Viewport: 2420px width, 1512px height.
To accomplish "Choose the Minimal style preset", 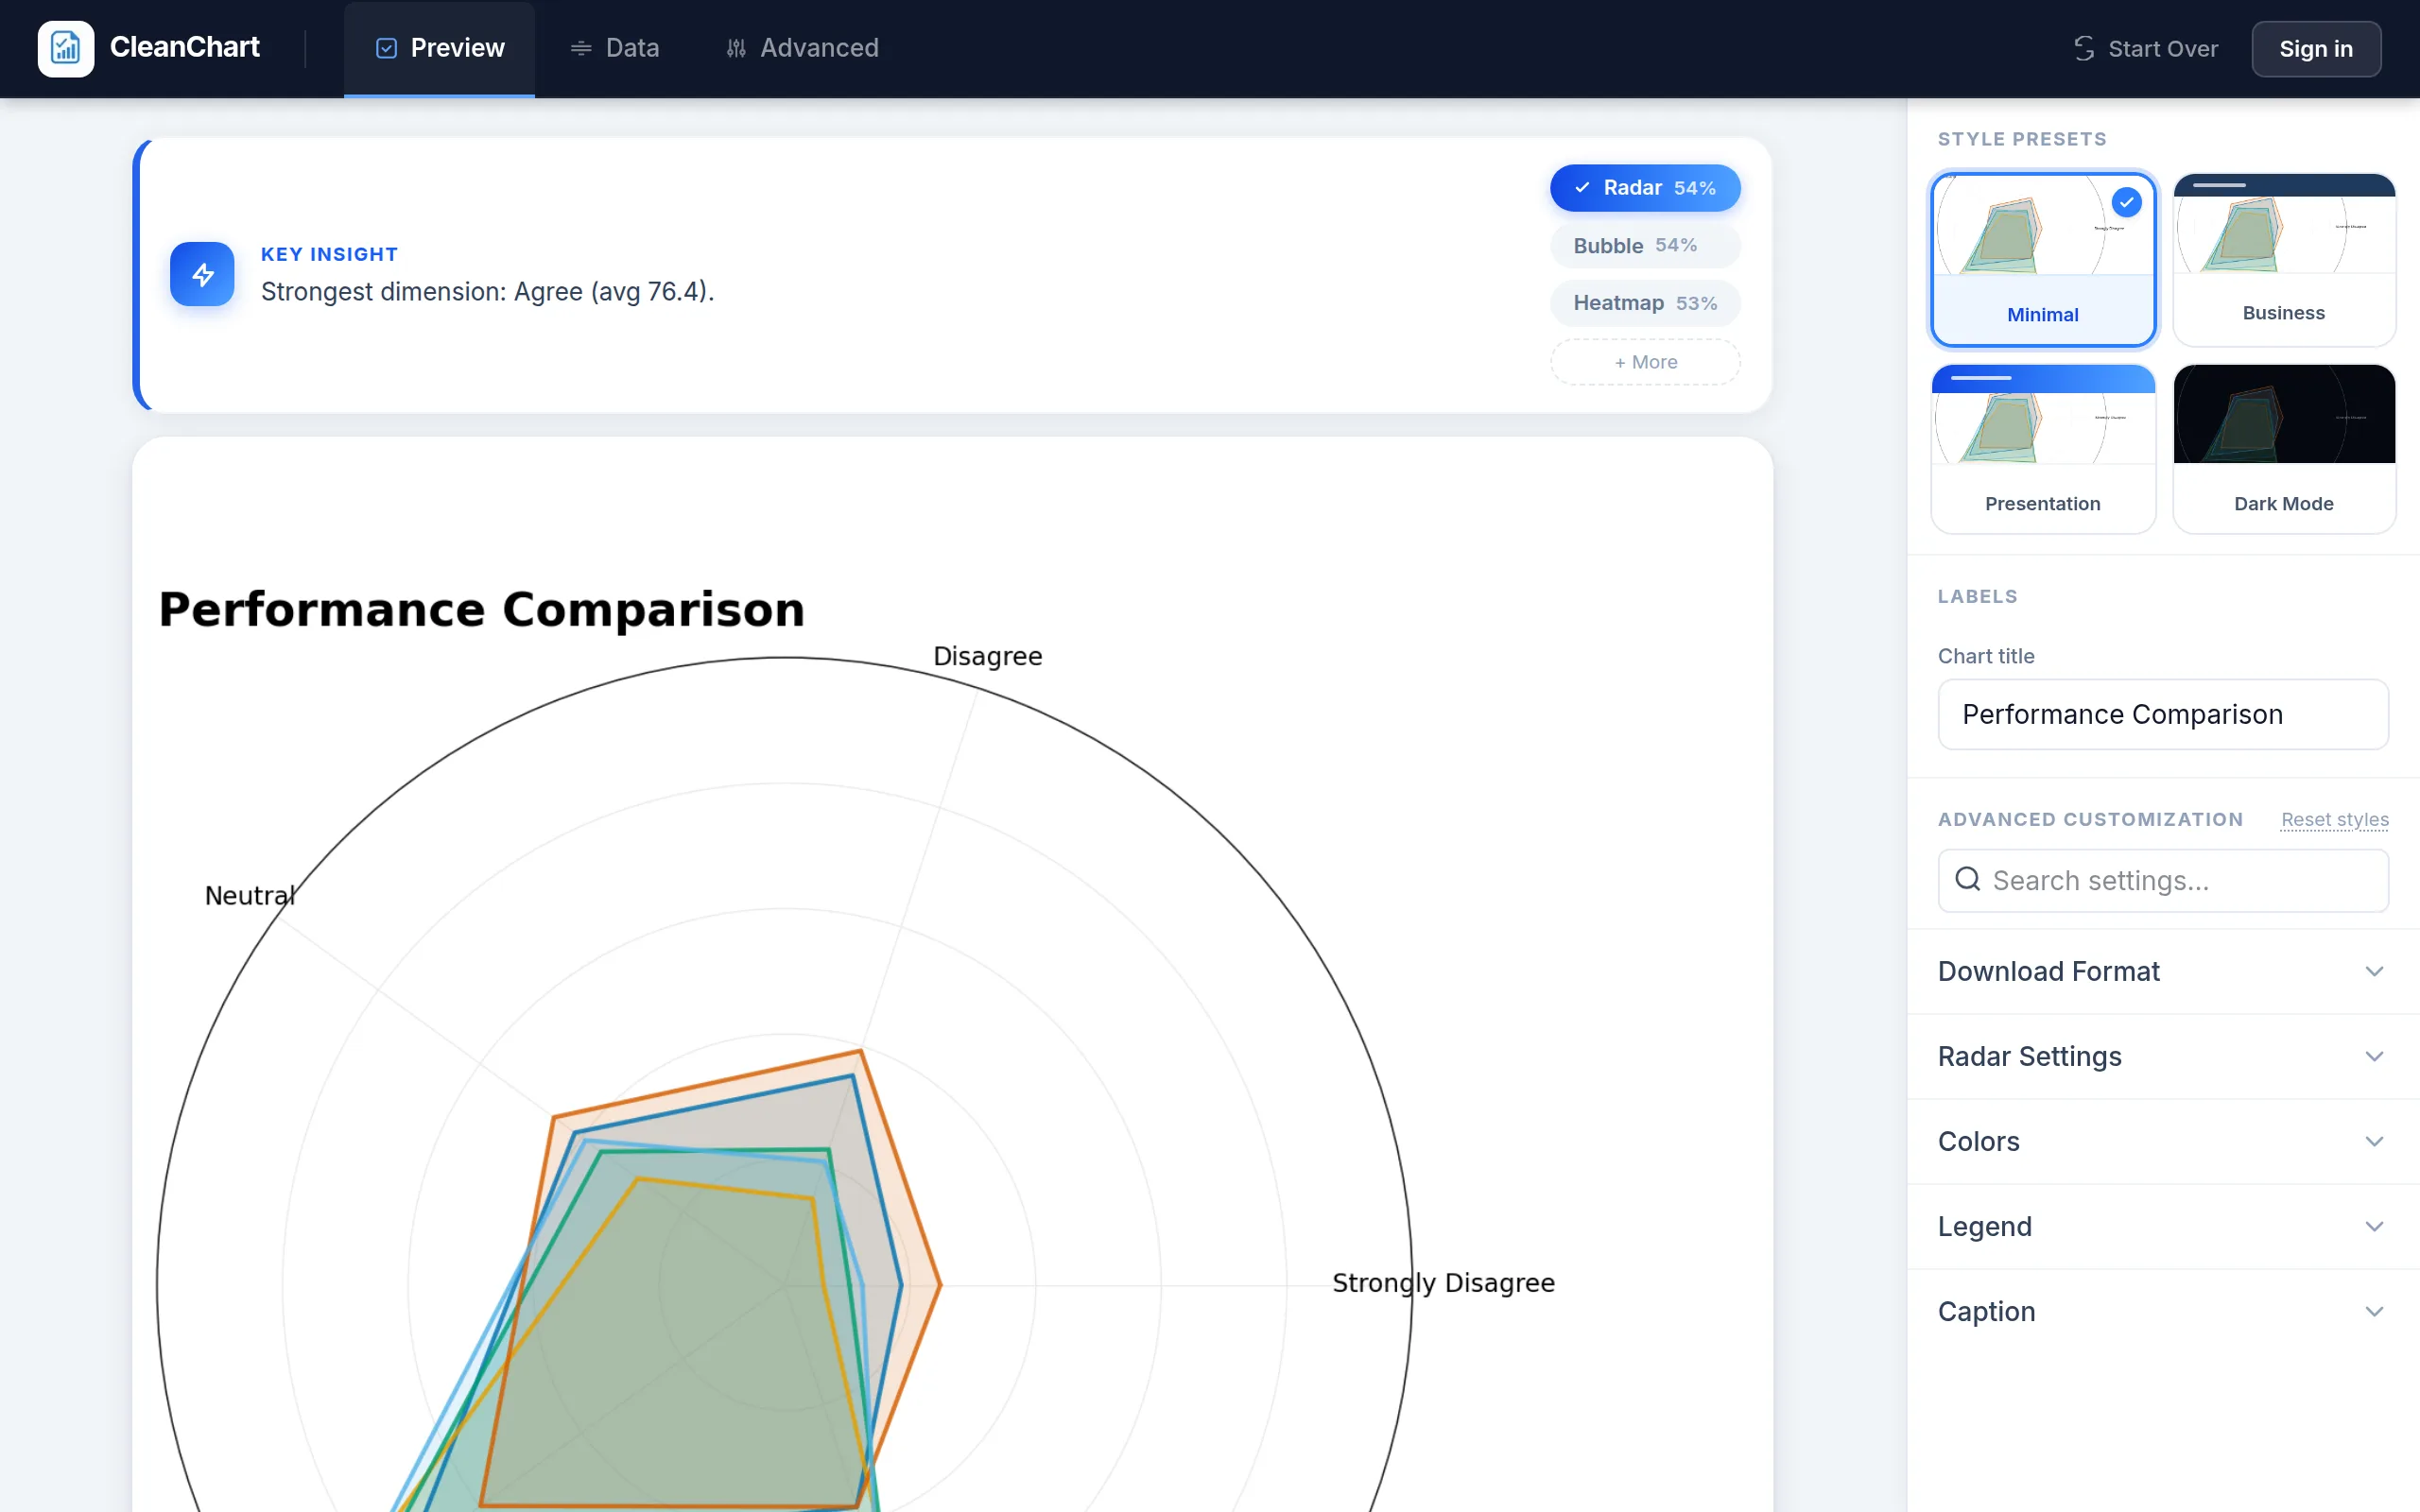I will point(2043,260).
